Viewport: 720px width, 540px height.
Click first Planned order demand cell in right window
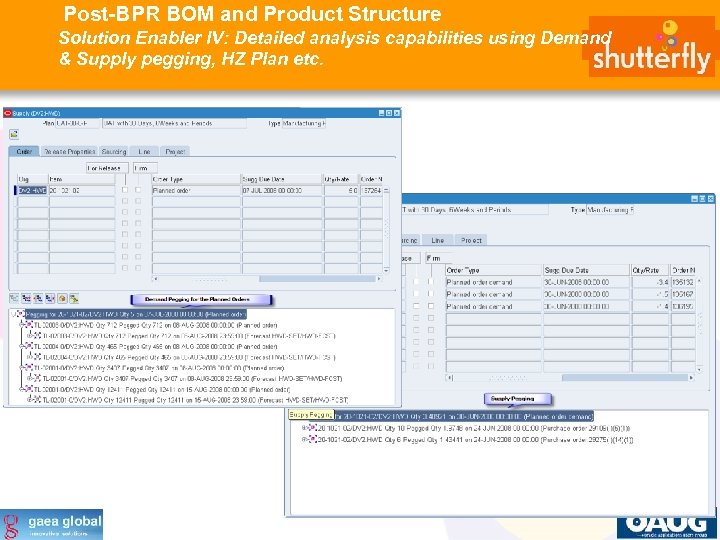tap(493, 282)
